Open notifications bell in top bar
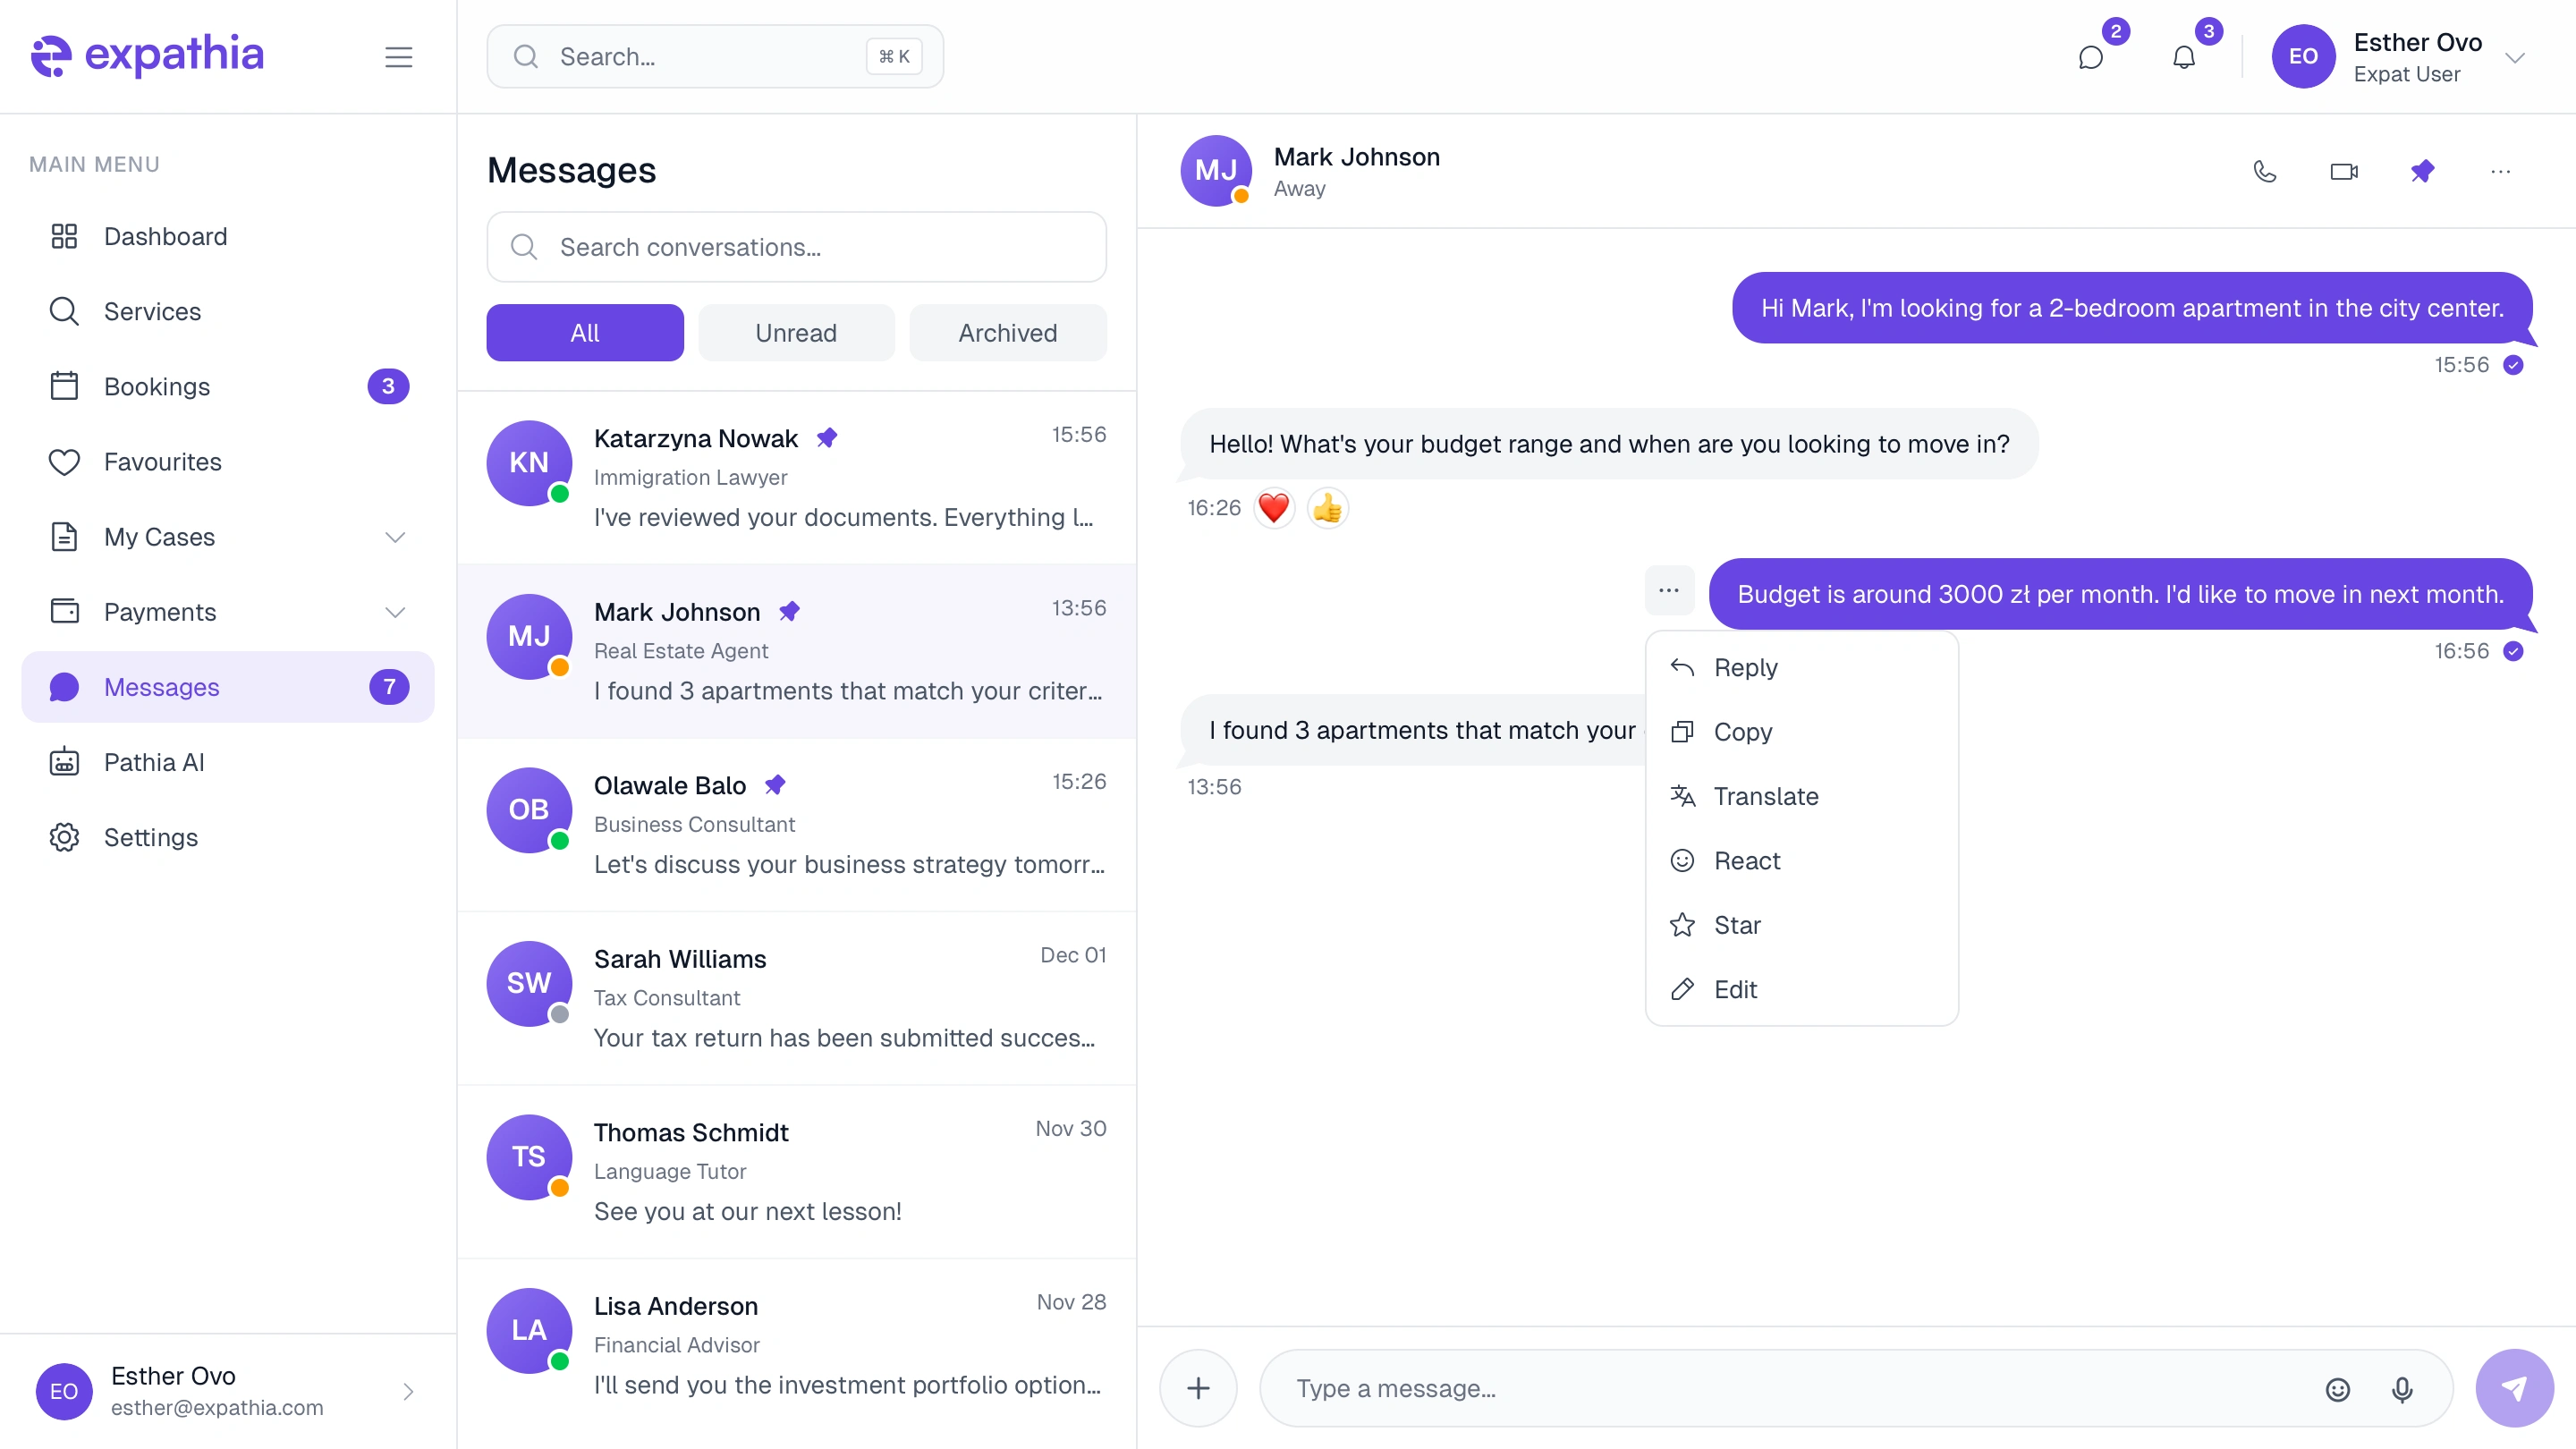The image size is (2576, 1449). pyautogui.click(x=2184, y=57)
